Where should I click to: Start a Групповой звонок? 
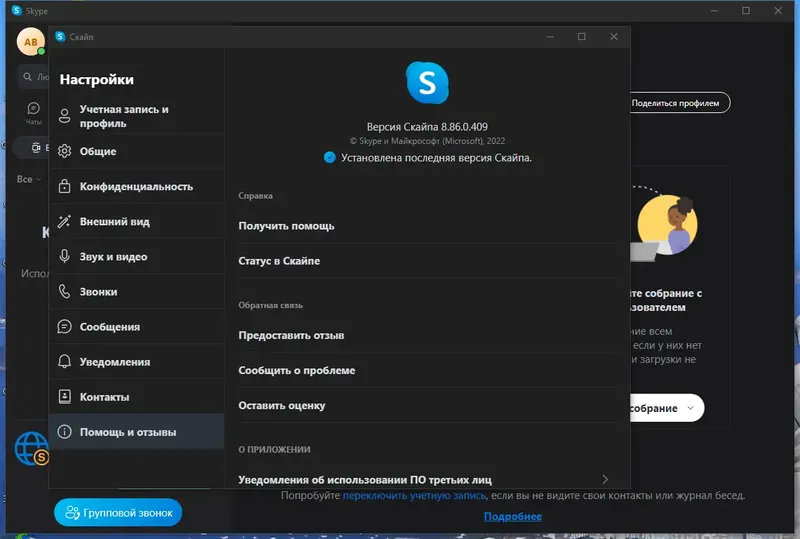point(118,512)
